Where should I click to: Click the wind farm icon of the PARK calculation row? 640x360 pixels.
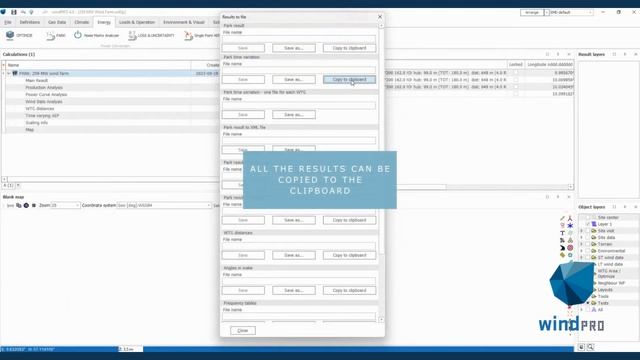coord(15,73)
